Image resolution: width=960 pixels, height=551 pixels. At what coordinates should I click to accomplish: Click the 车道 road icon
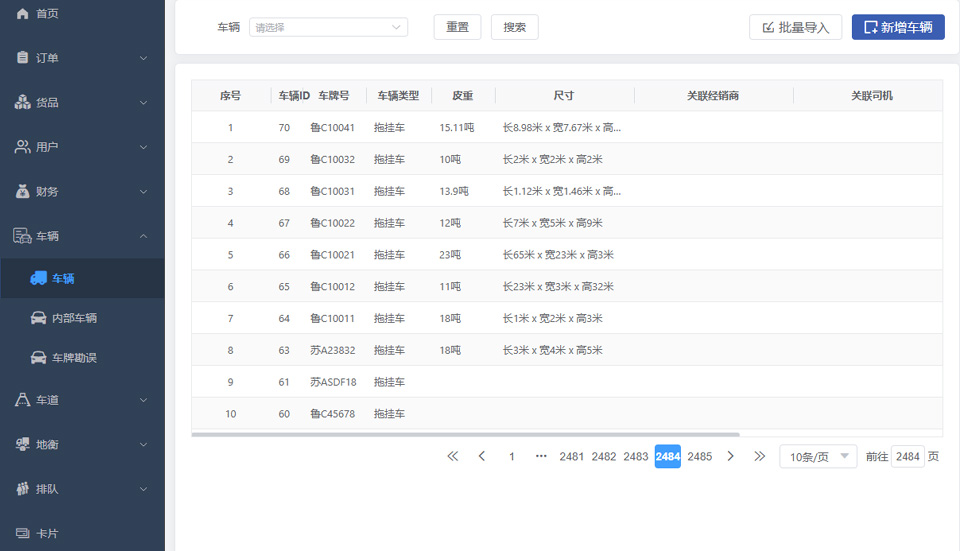[23, 400]
